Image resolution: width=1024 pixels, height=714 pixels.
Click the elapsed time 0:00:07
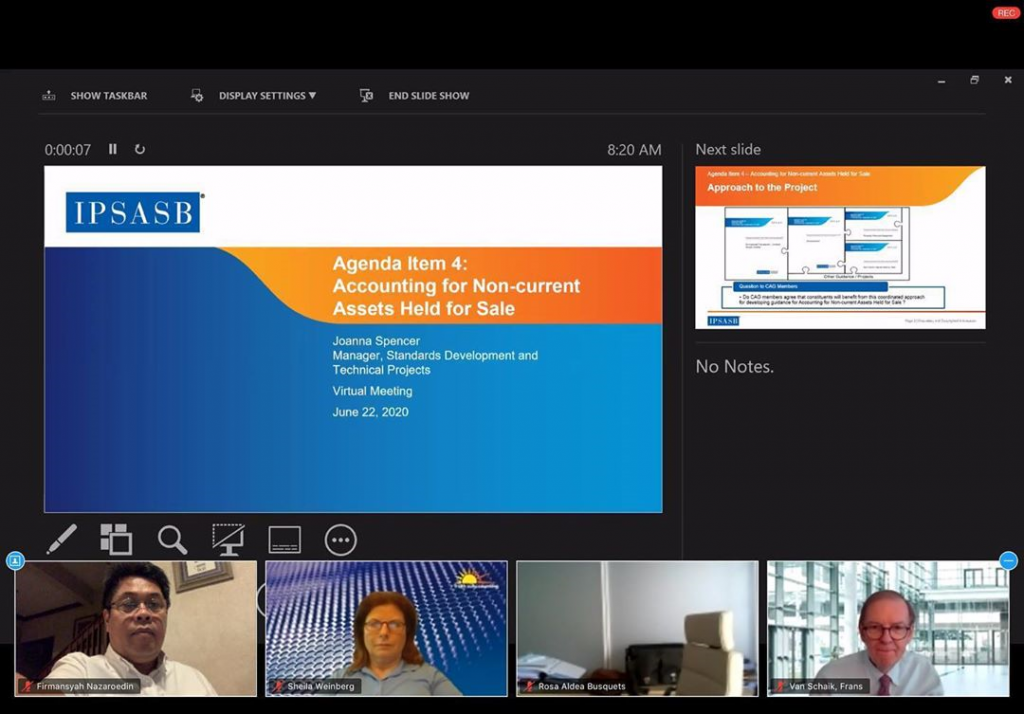[x=67, y=150]
